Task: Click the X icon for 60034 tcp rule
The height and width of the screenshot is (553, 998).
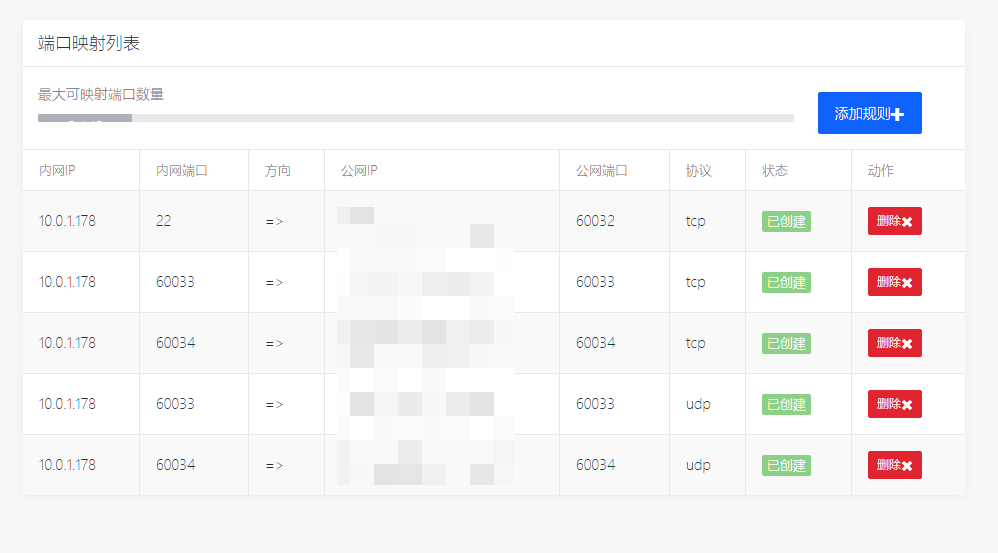Action: click(x=907, y=344)
